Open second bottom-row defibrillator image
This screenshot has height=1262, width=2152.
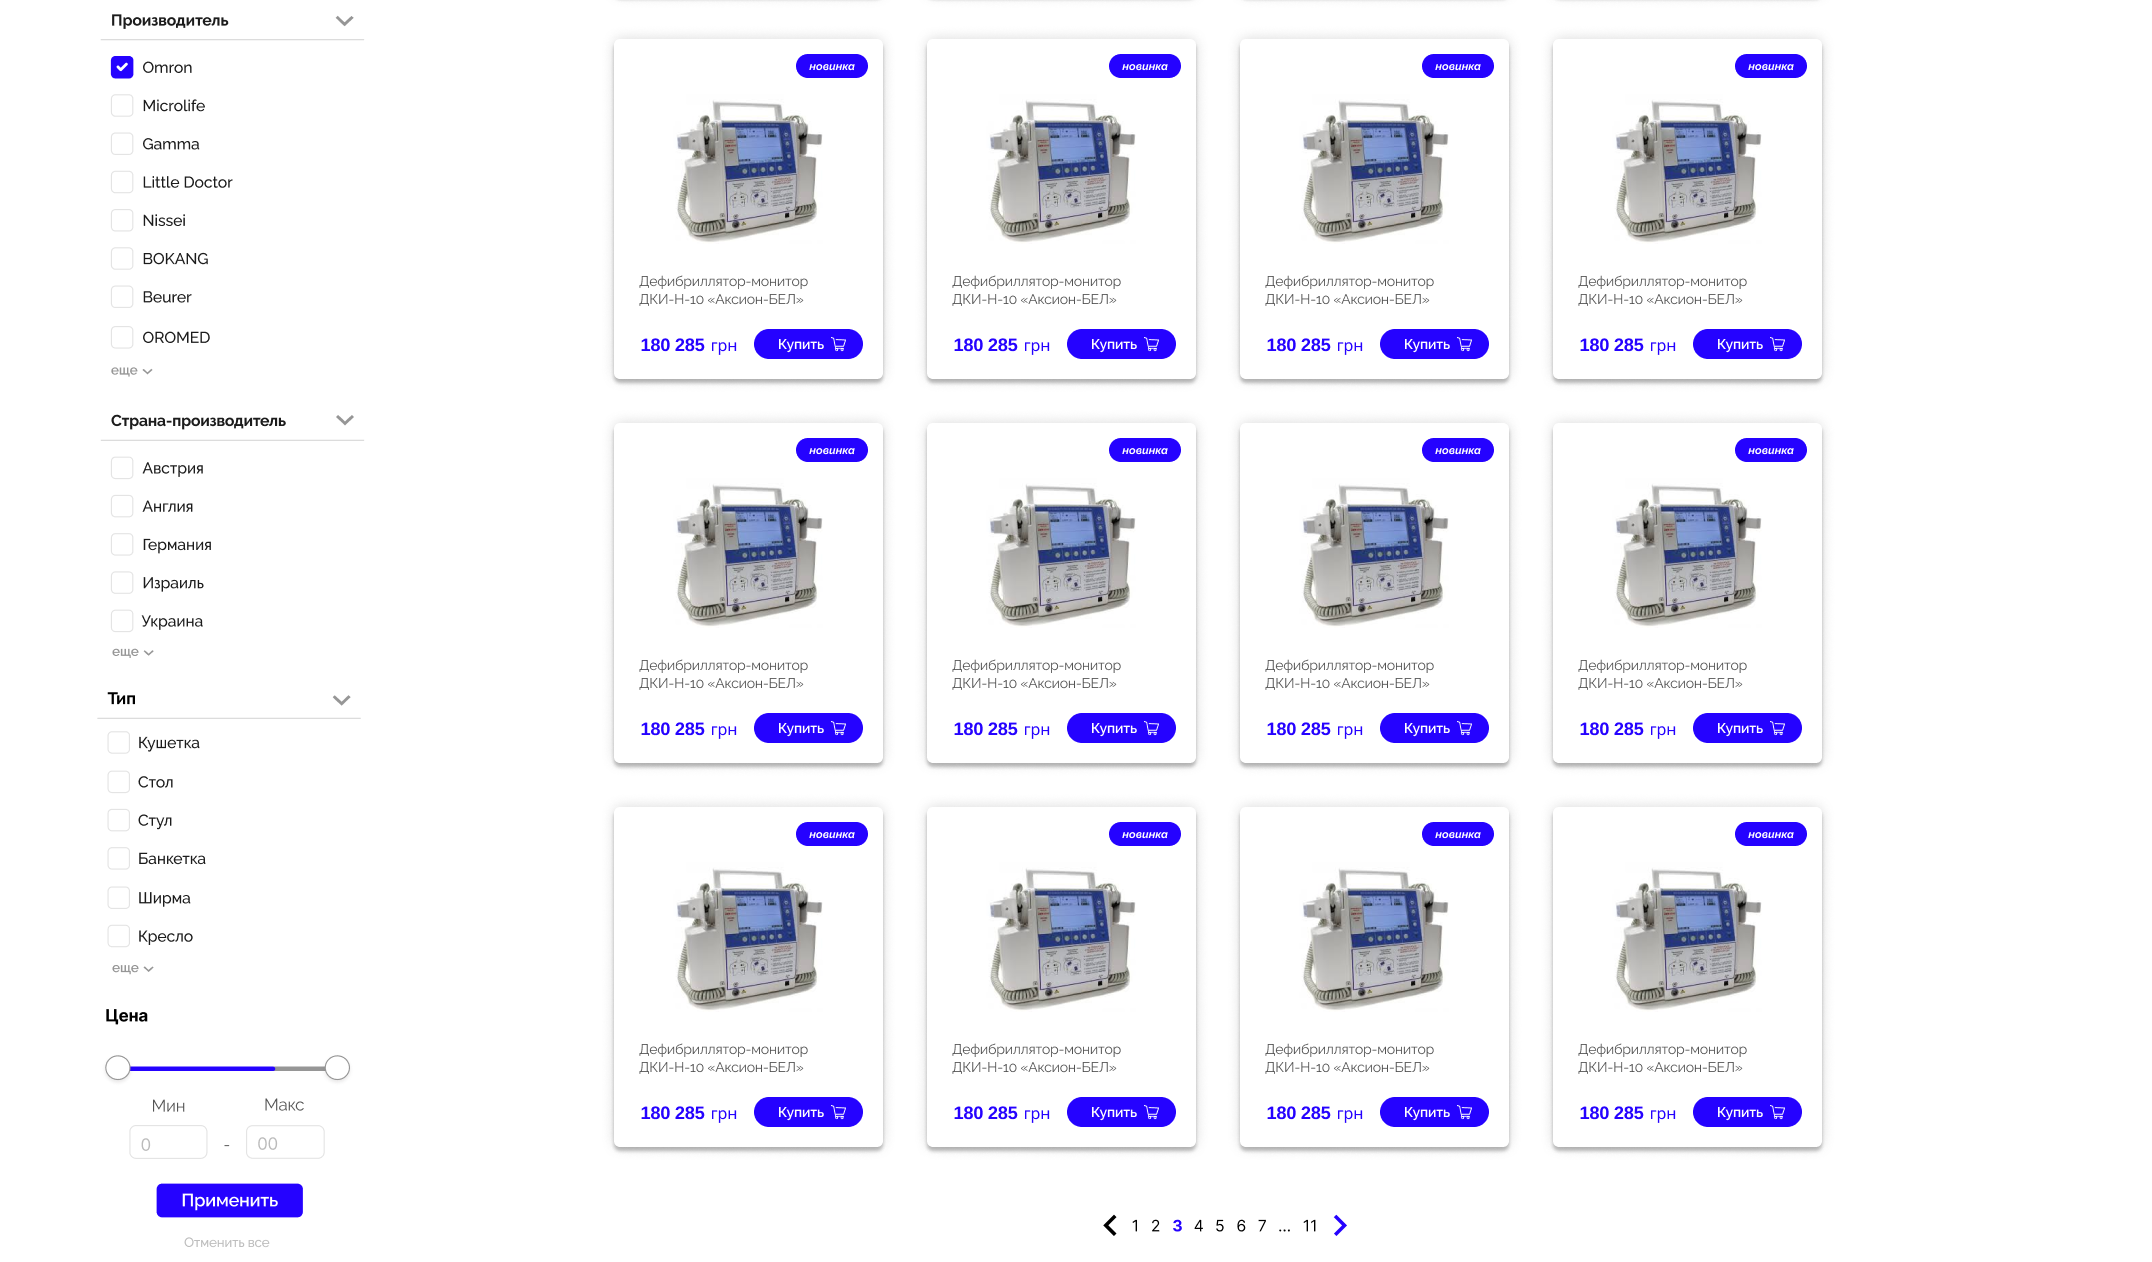point(1062,938)
